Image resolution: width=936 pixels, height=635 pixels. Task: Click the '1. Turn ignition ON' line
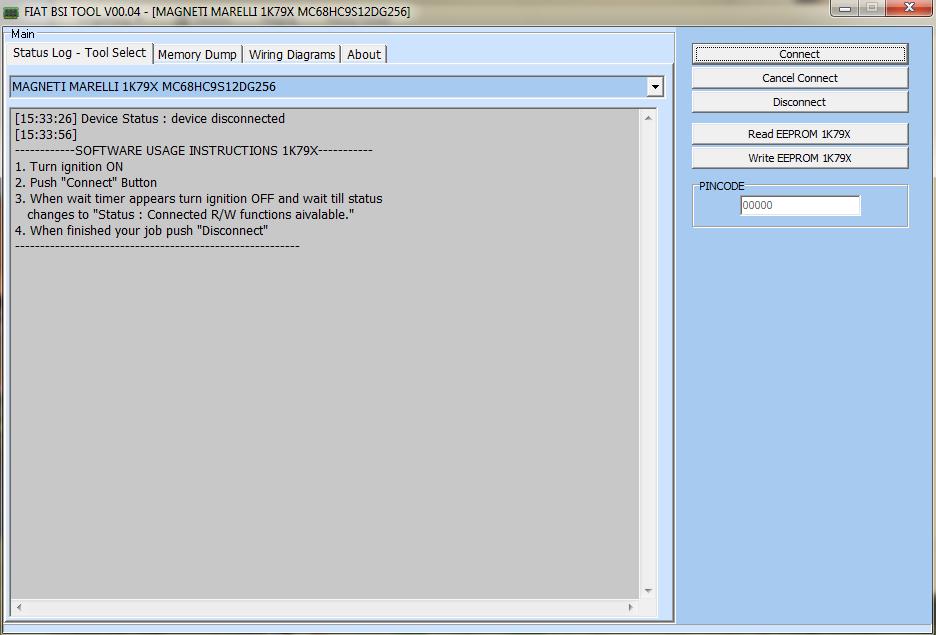69,167
